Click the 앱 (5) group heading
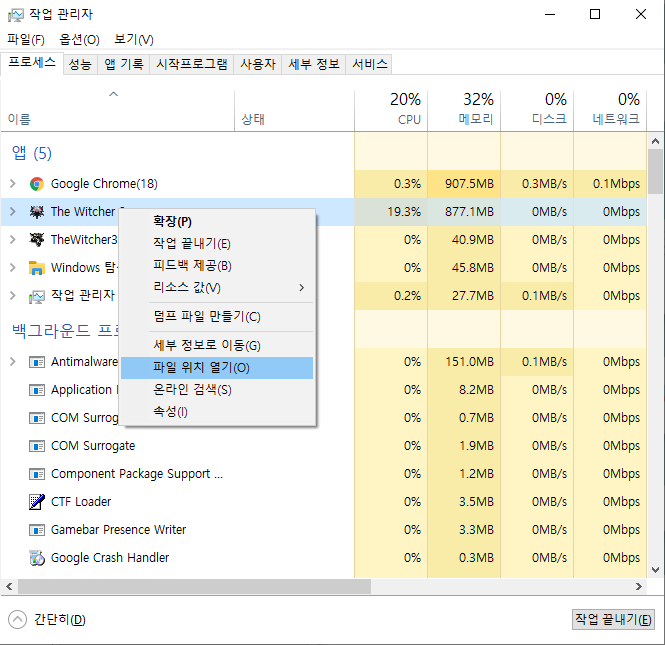 click(32, 153)
